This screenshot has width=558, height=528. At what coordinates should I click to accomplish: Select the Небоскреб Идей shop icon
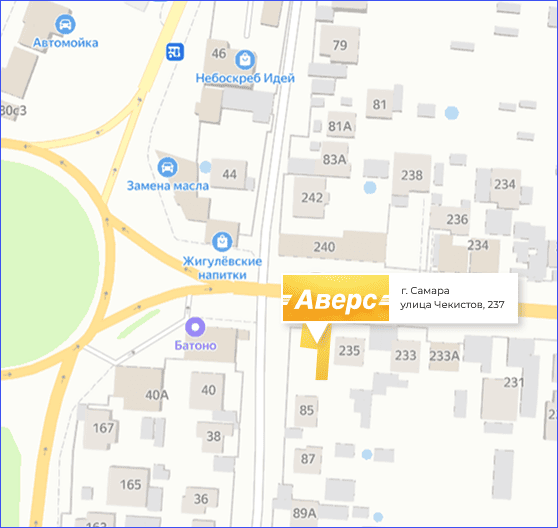coord(245,59)
